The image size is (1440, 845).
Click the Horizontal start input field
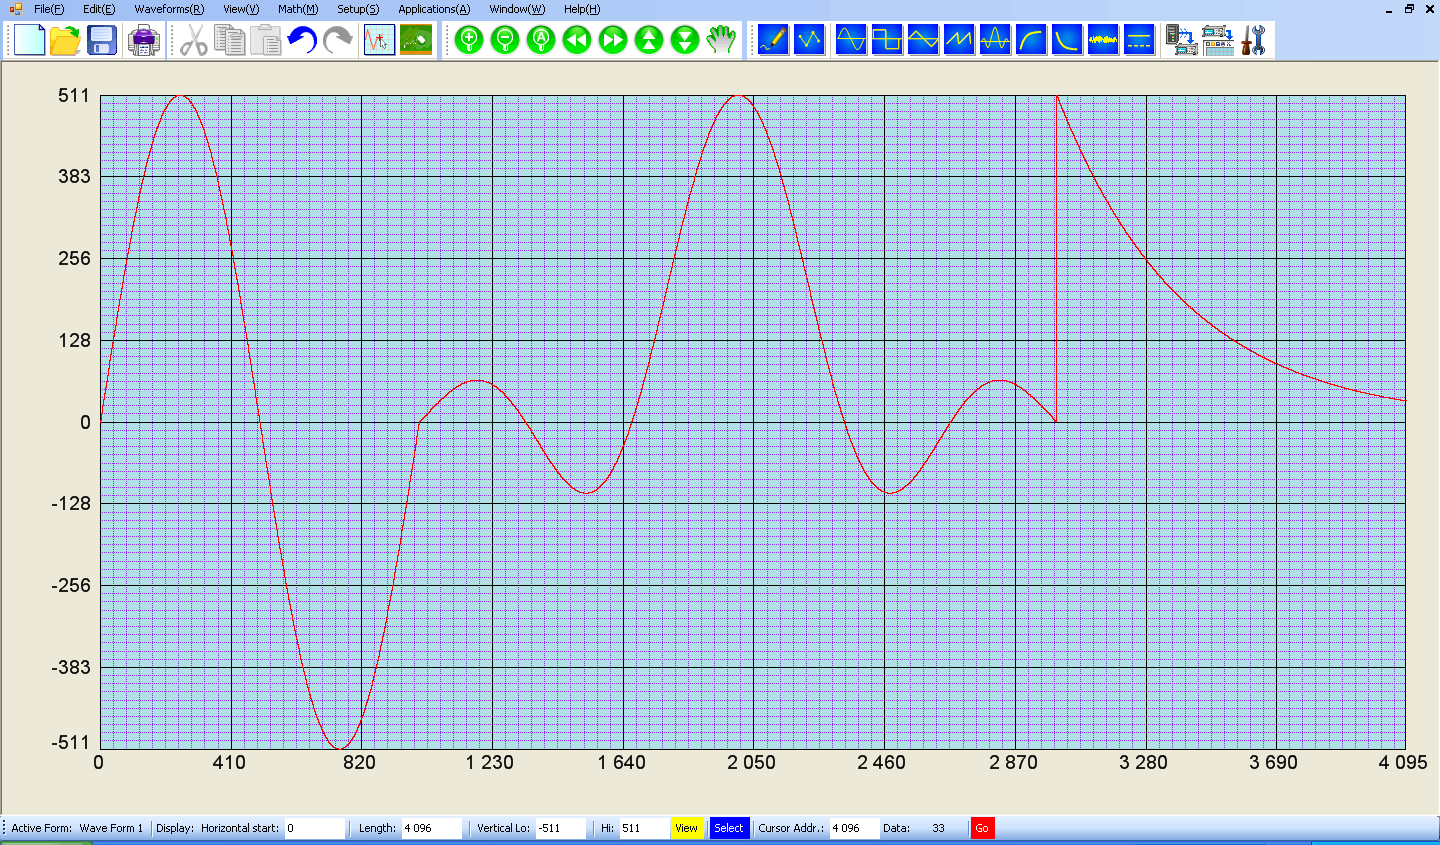tap(315, 828)
